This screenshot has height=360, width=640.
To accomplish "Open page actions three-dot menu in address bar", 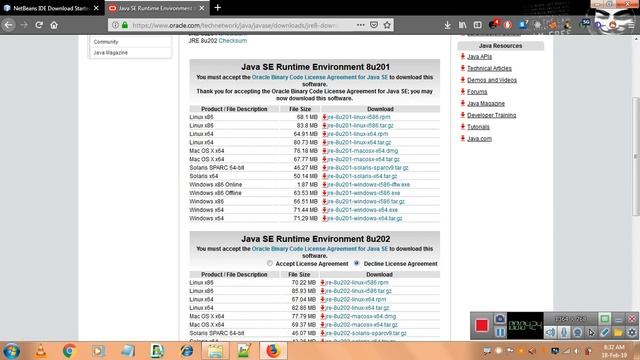I will 360,25.
